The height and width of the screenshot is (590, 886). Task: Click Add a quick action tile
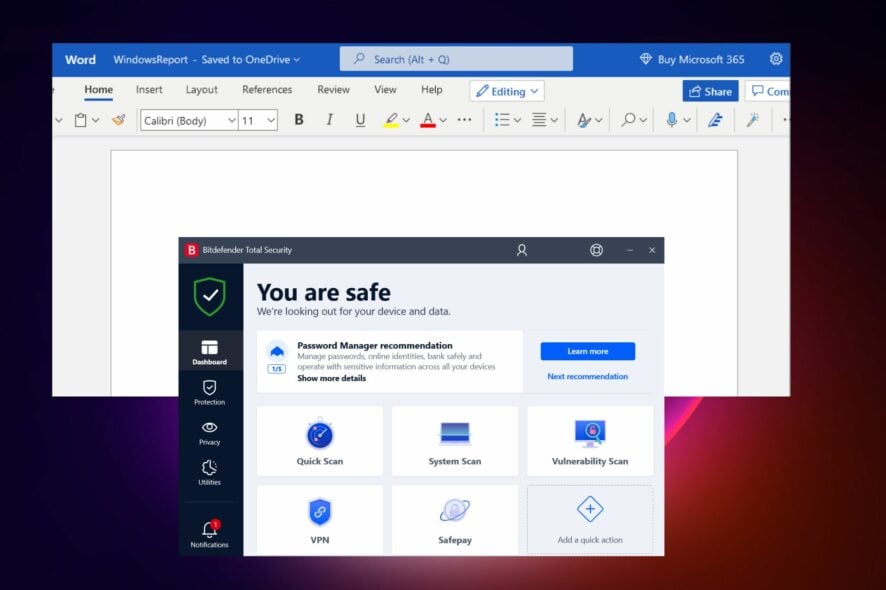click(590, 520)
